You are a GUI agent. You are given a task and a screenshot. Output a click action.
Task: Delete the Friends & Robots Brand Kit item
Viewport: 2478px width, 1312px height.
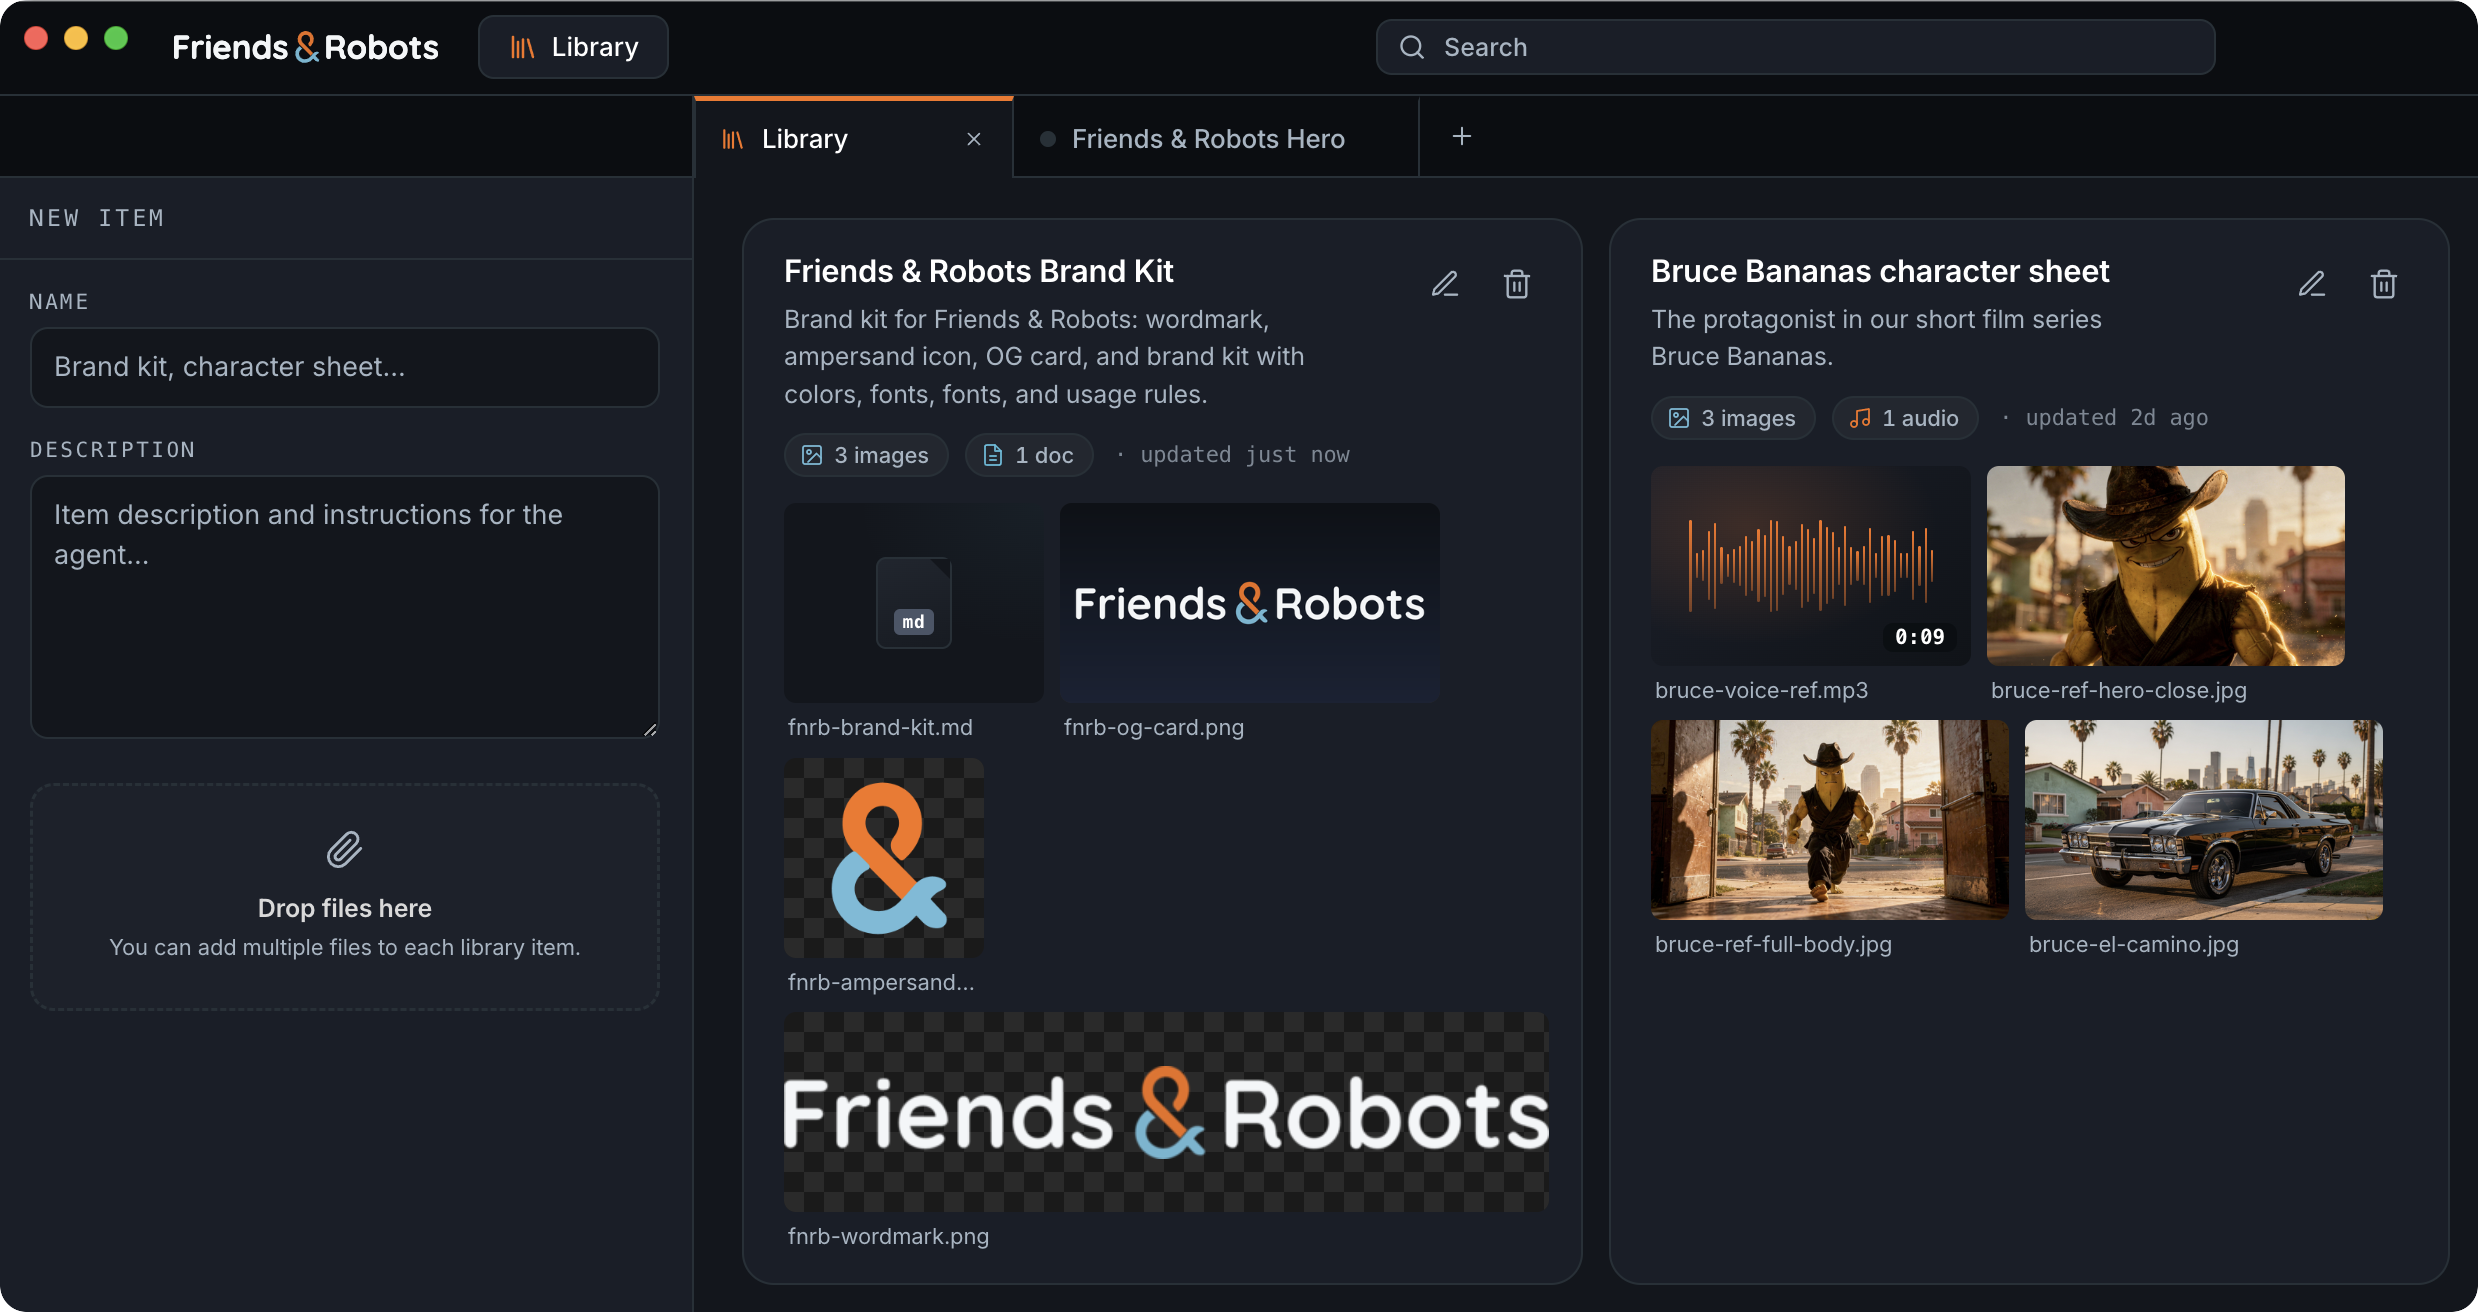tap(1517, 284)
